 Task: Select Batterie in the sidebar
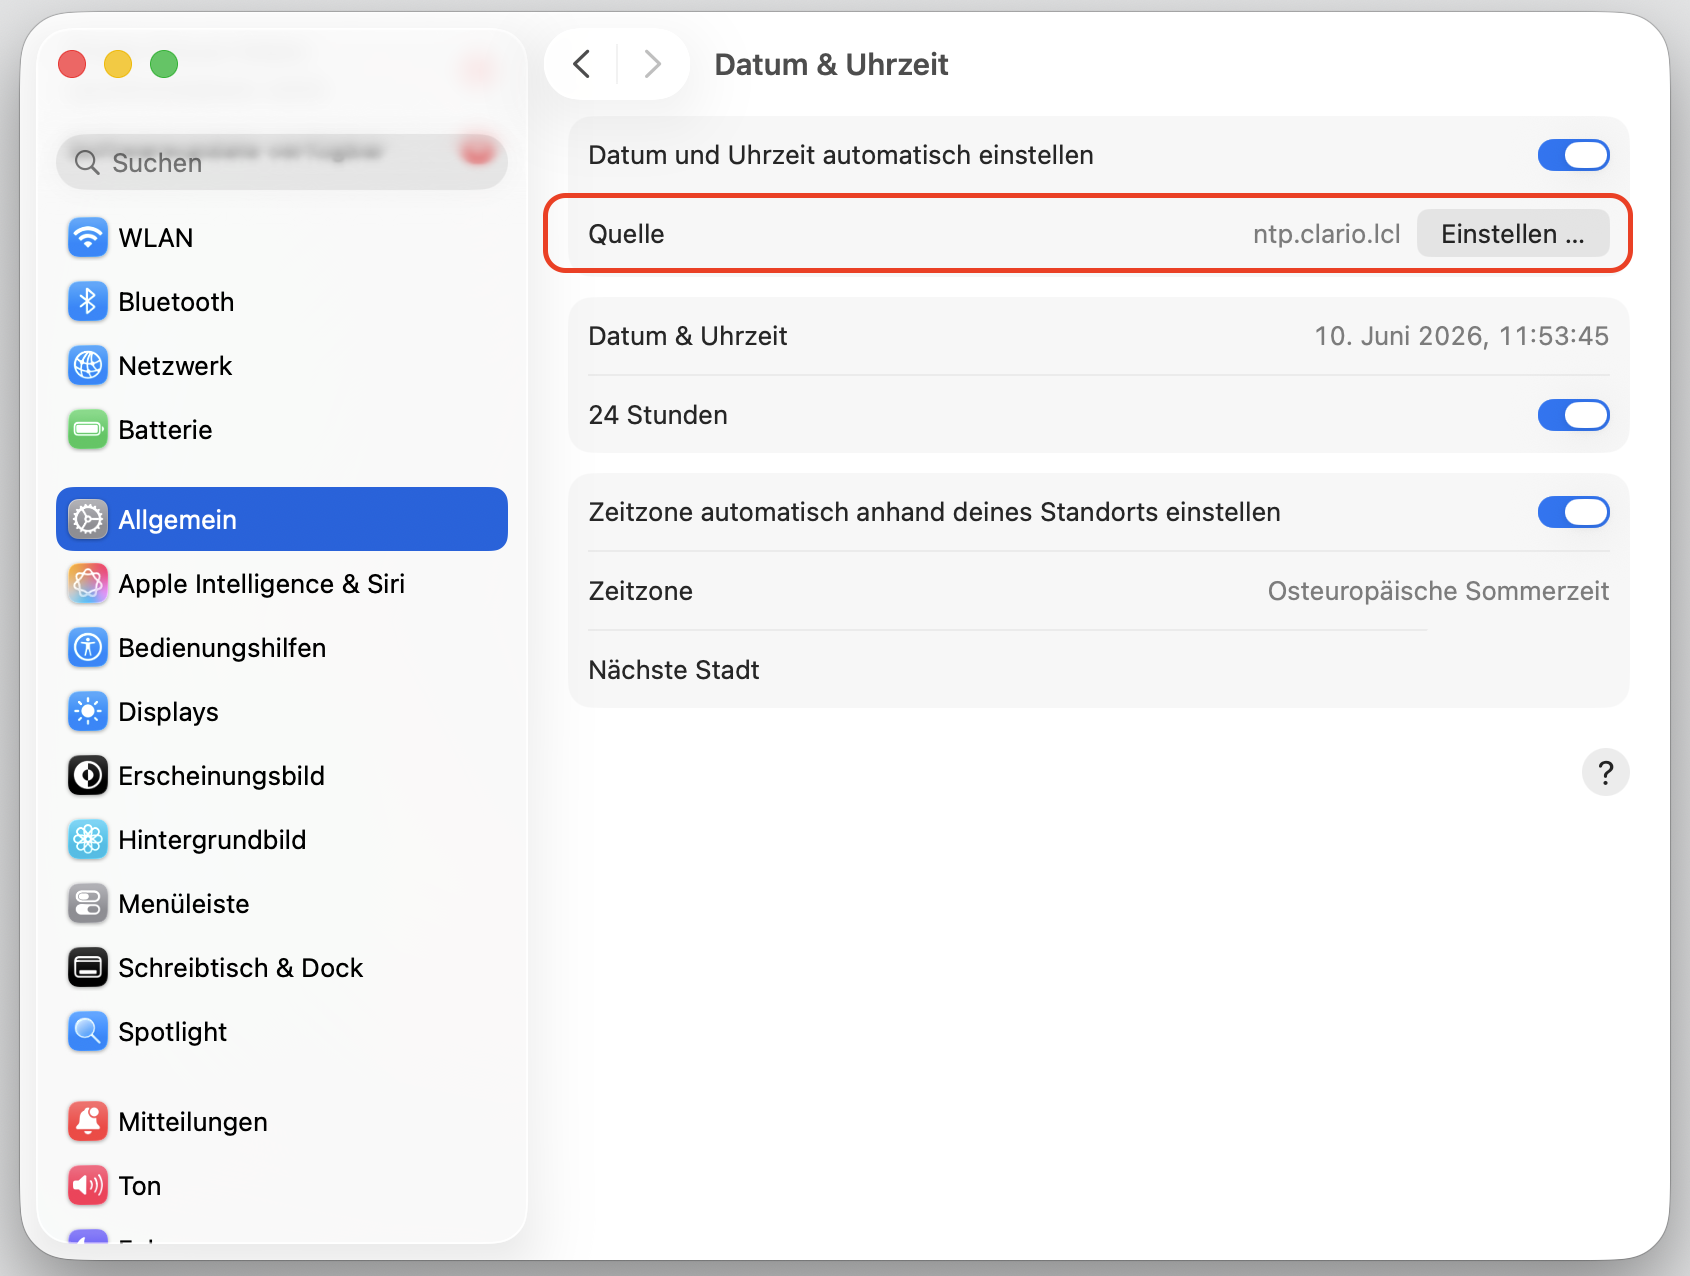(x=282, y=430)
